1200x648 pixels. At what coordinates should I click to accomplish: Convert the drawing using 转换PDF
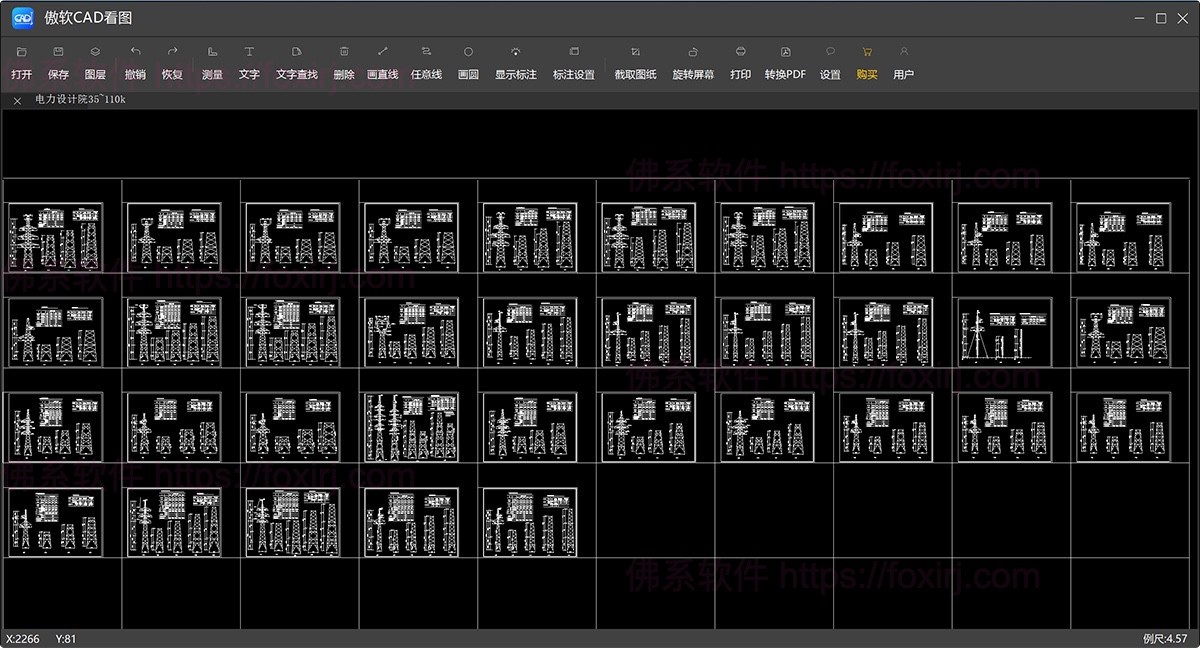pos(787,62)
